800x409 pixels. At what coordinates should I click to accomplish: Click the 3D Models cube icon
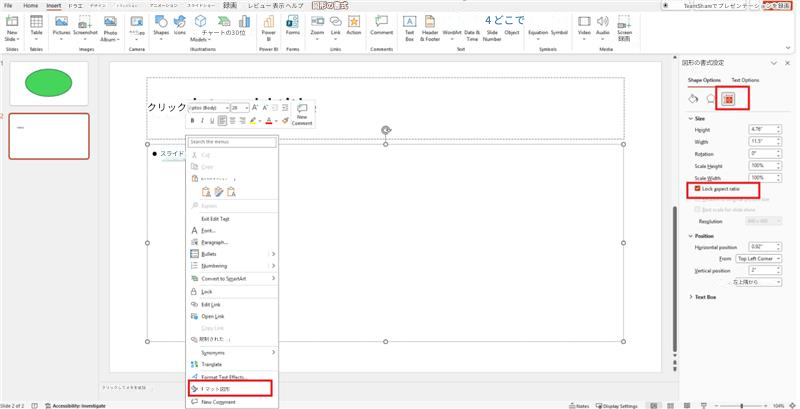(x=201, y=22)
